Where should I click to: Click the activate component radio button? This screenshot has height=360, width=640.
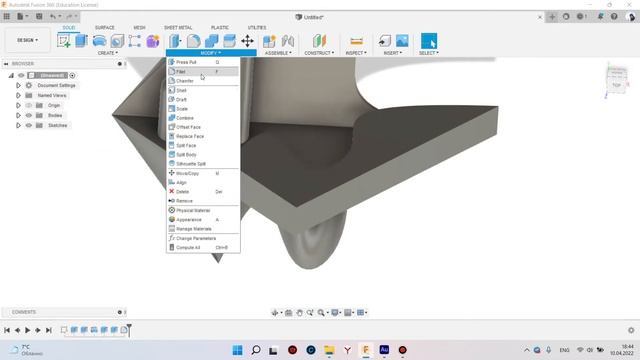[72, 76]
